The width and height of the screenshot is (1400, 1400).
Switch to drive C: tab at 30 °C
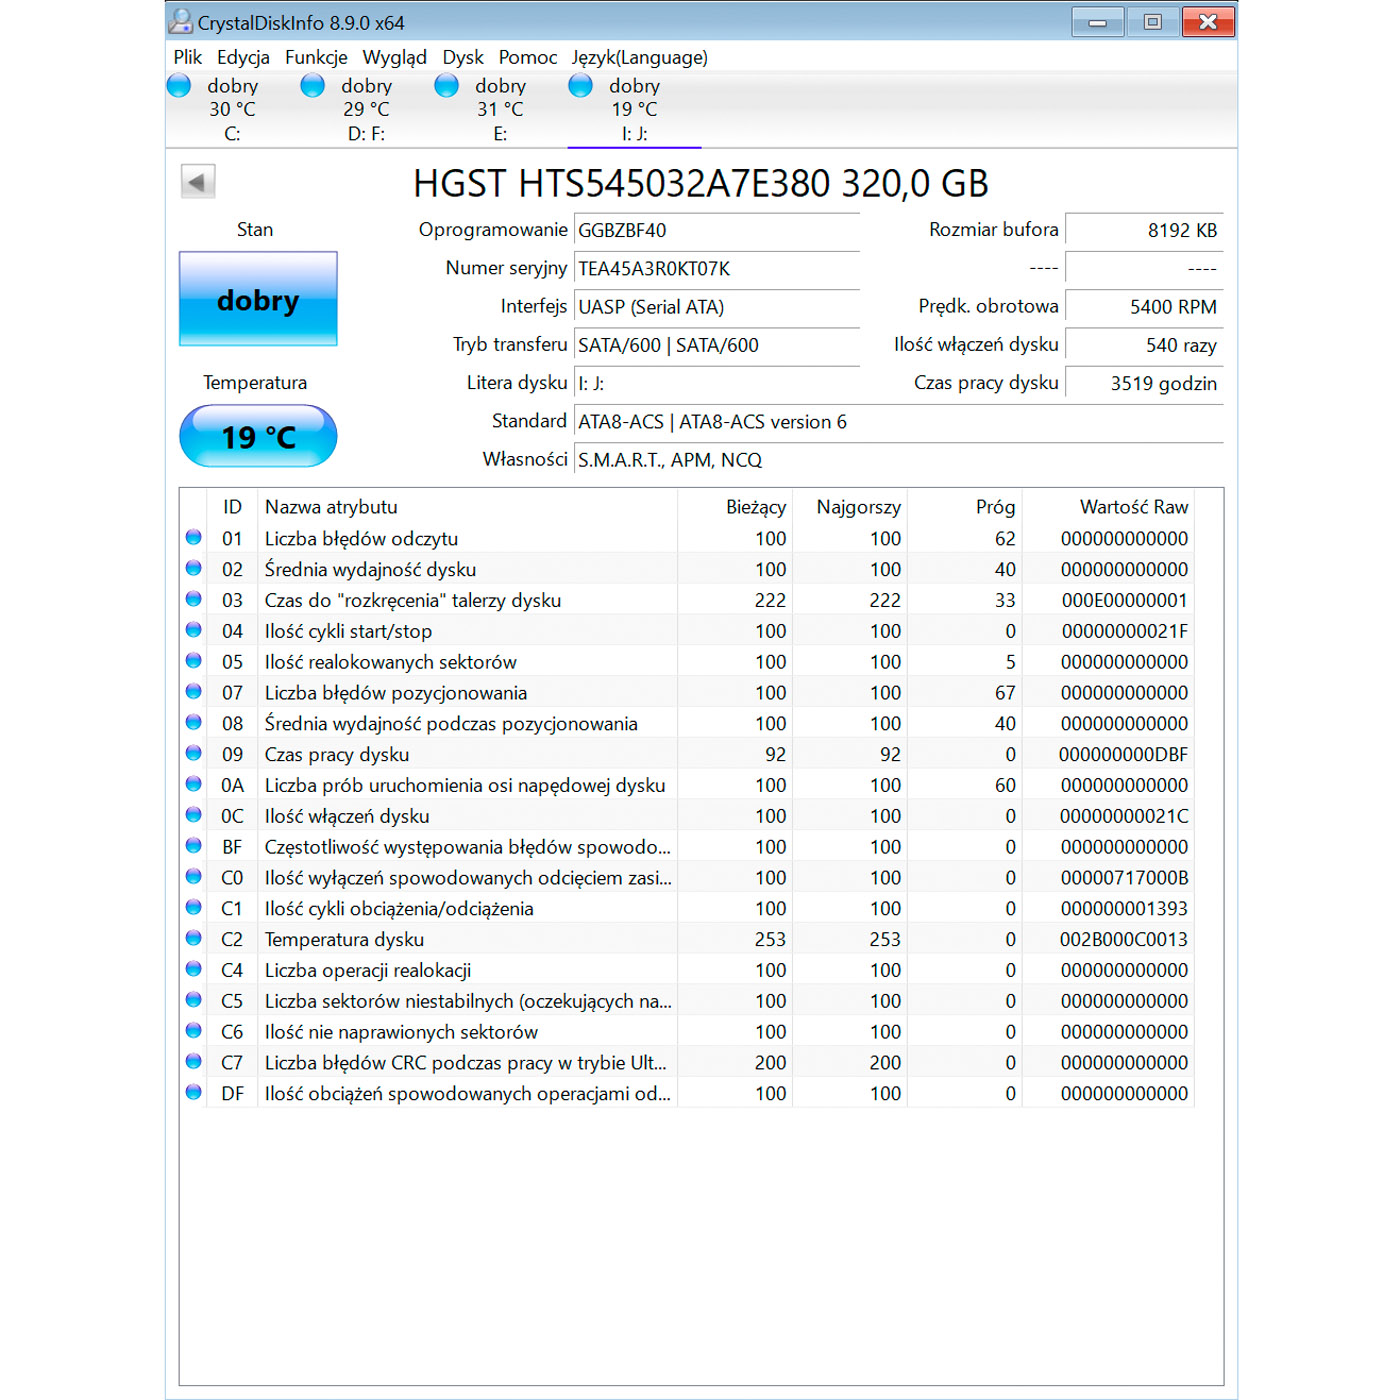coord(232,109)
